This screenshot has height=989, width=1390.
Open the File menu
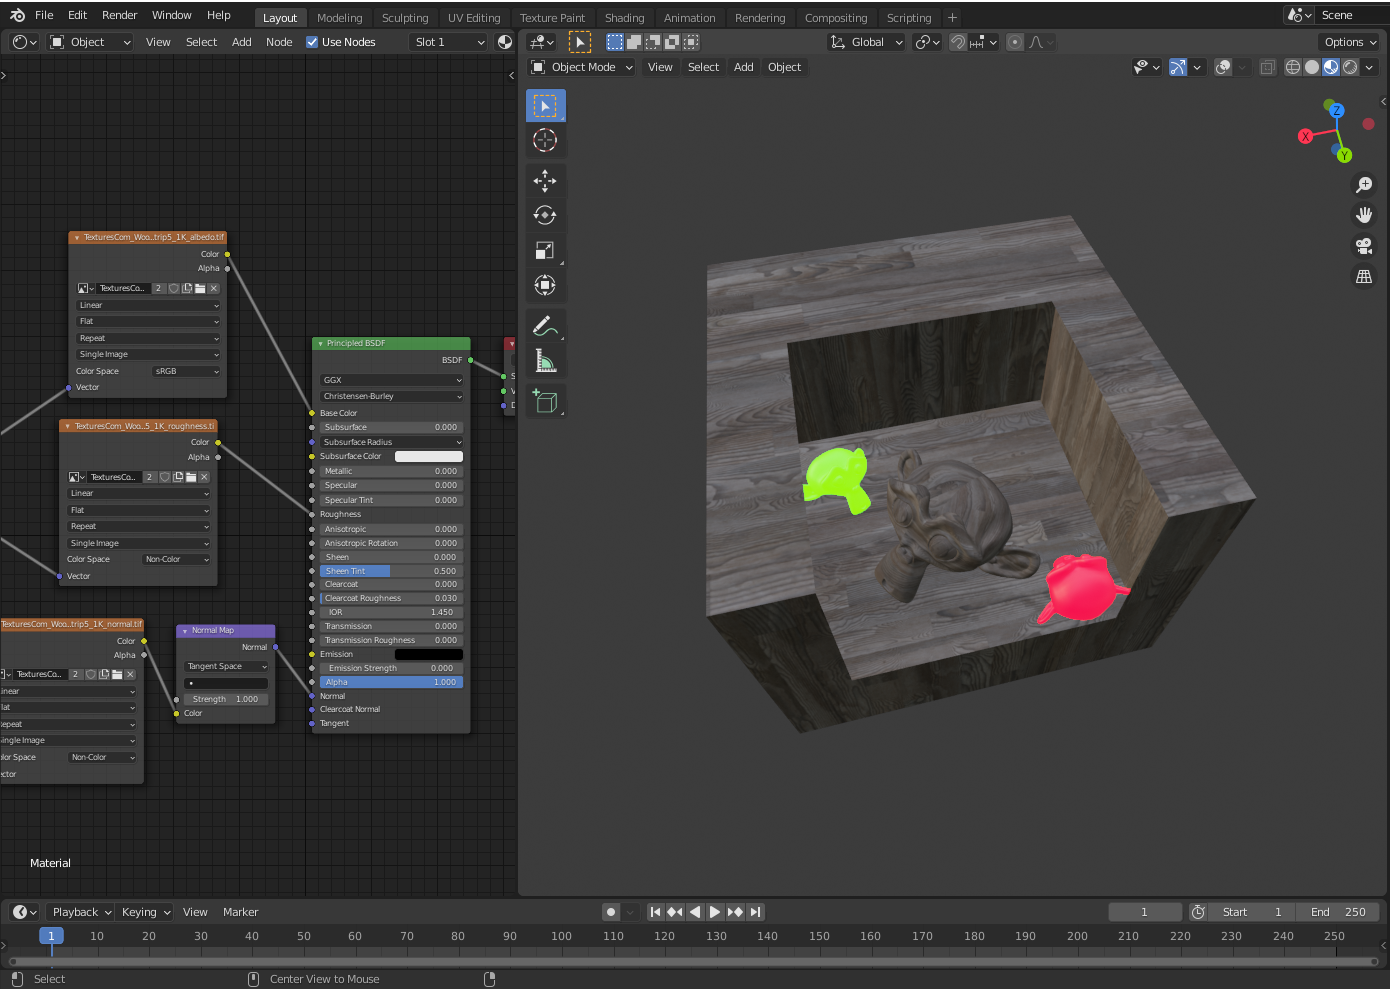44,15
